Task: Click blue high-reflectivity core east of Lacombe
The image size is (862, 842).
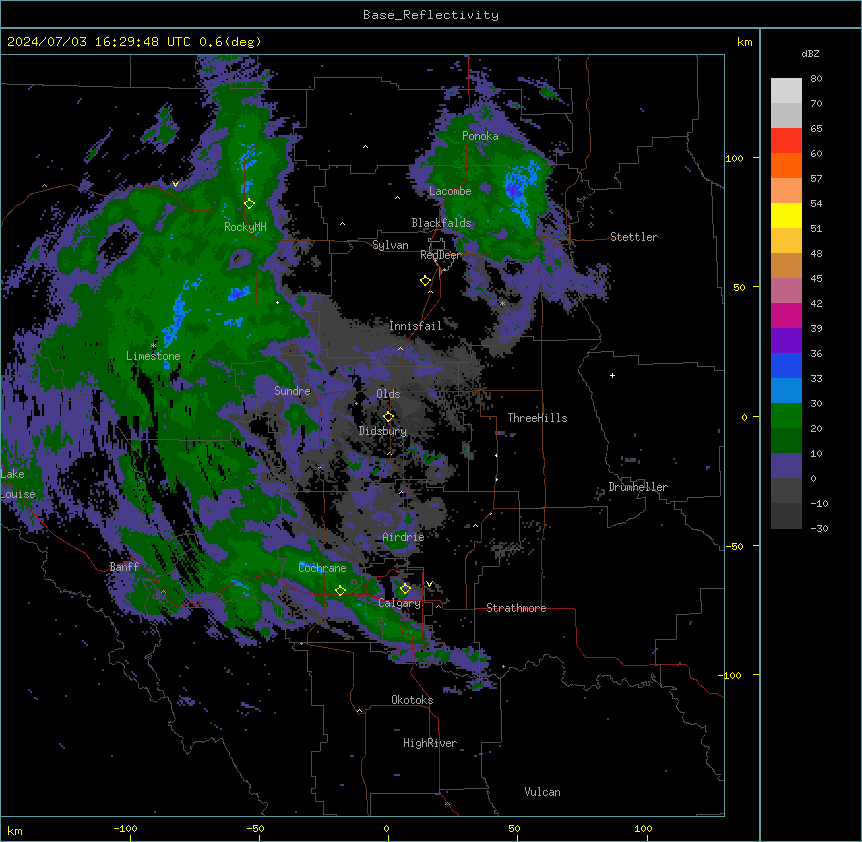Action: [518, 190]
